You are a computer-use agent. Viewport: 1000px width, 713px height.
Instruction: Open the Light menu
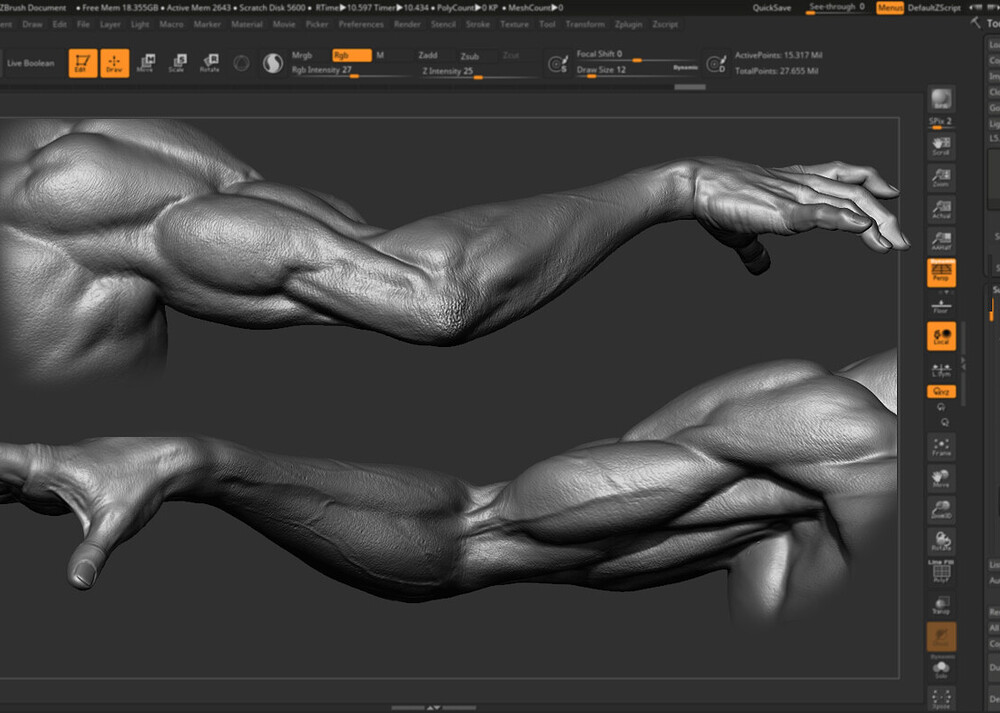click(x=140, y=24)
